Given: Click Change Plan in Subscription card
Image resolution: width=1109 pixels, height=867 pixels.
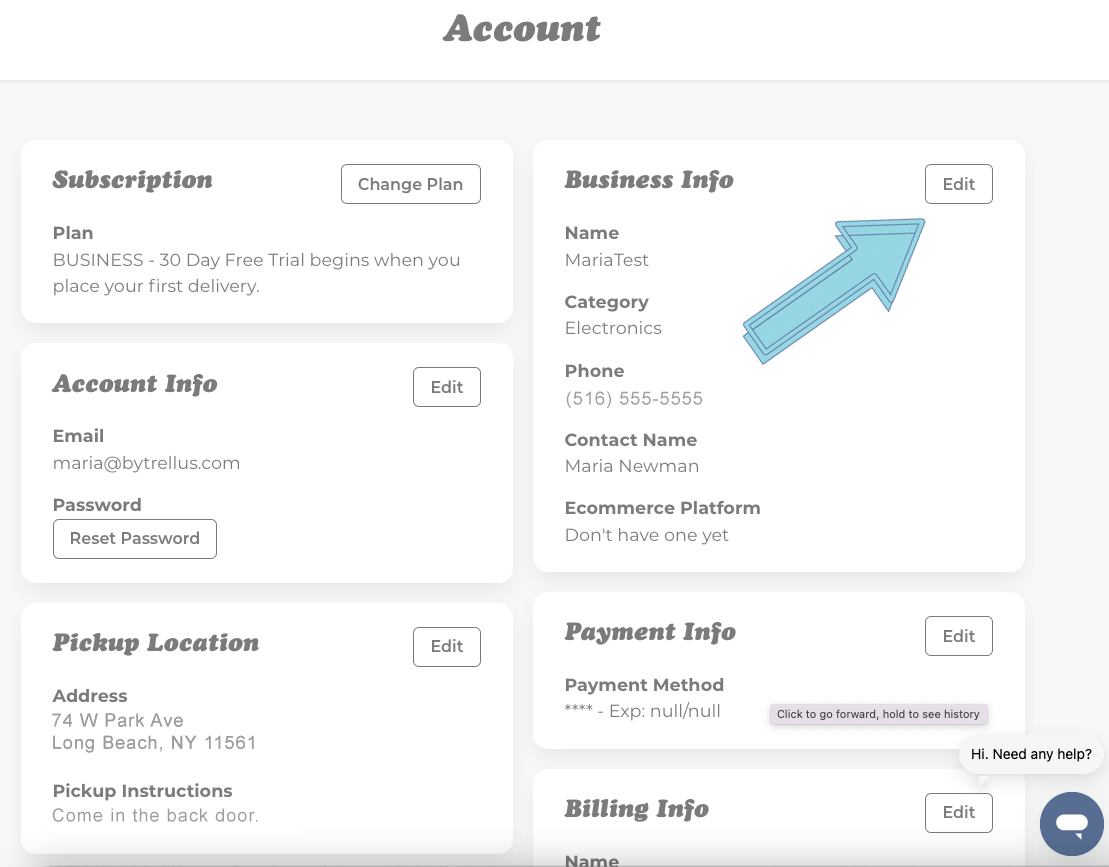Looking at the screenshot, I should 410,184.
